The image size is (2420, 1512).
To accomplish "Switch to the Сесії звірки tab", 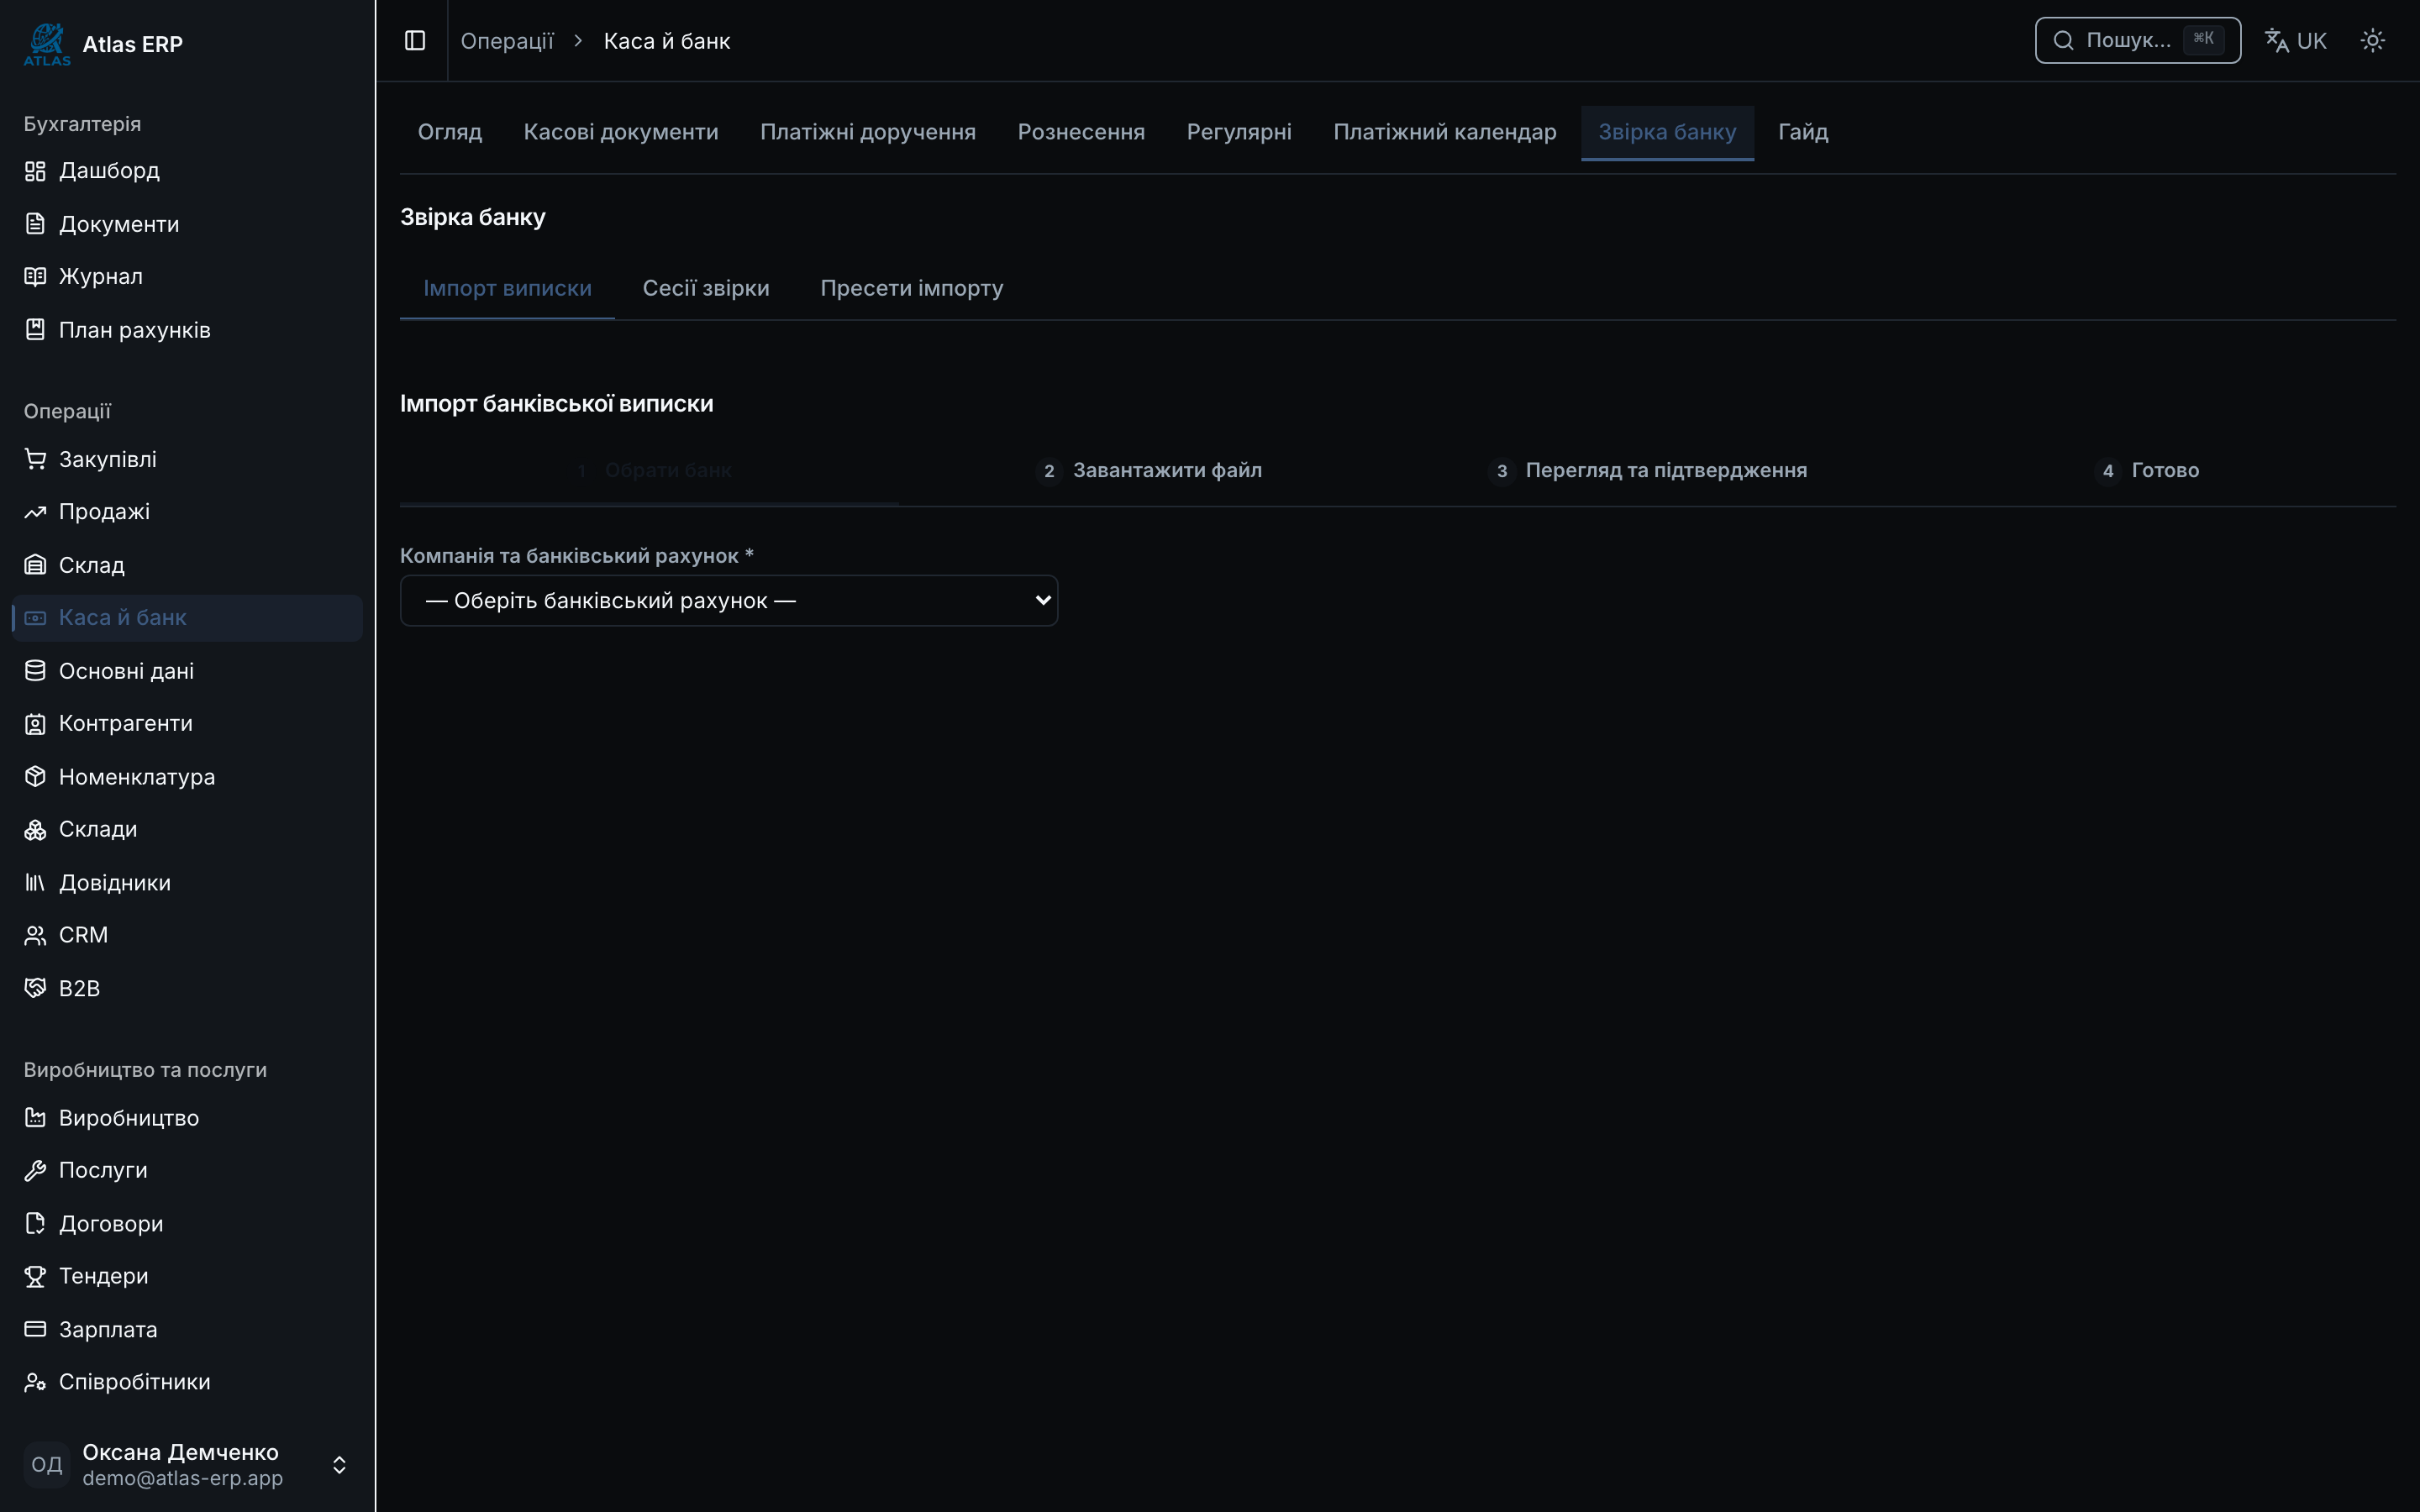I will [x=706, y=288].
